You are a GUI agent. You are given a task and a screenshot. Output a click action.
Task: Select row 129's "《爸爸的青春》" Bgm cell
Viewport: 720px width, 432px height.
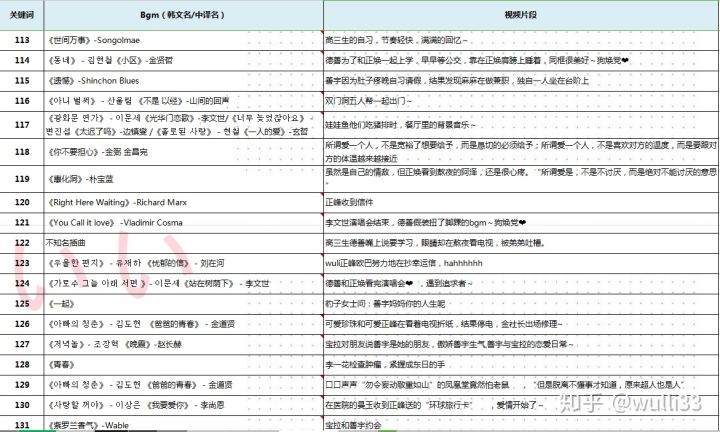(x=183, y=385)
